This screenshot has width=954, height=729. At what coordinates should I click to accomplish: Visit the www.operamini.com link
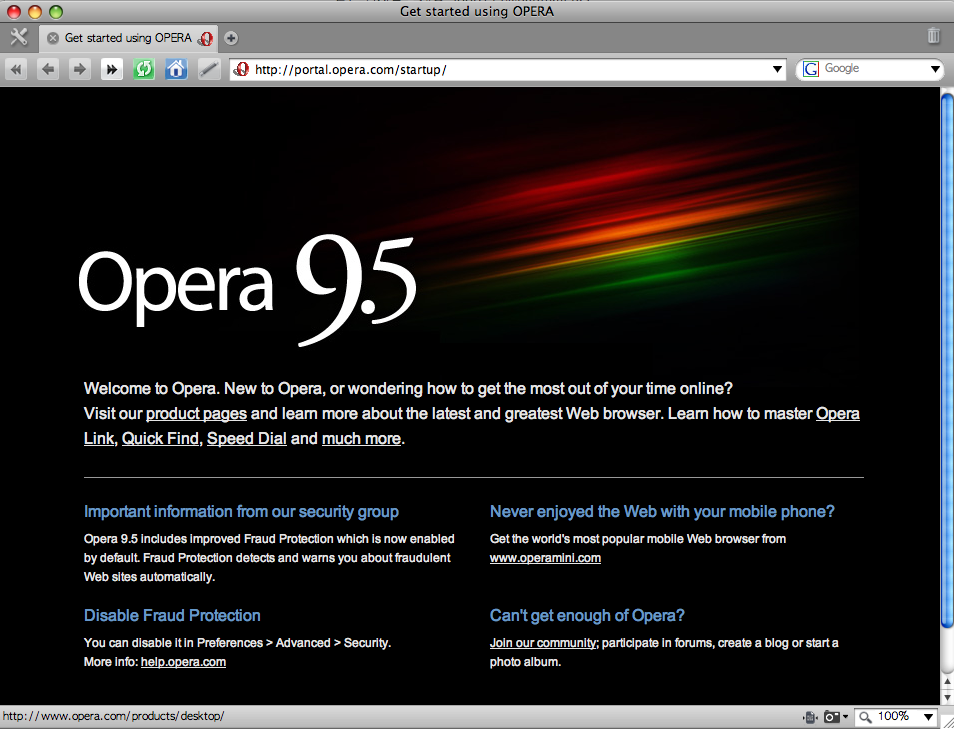(545, 558)
